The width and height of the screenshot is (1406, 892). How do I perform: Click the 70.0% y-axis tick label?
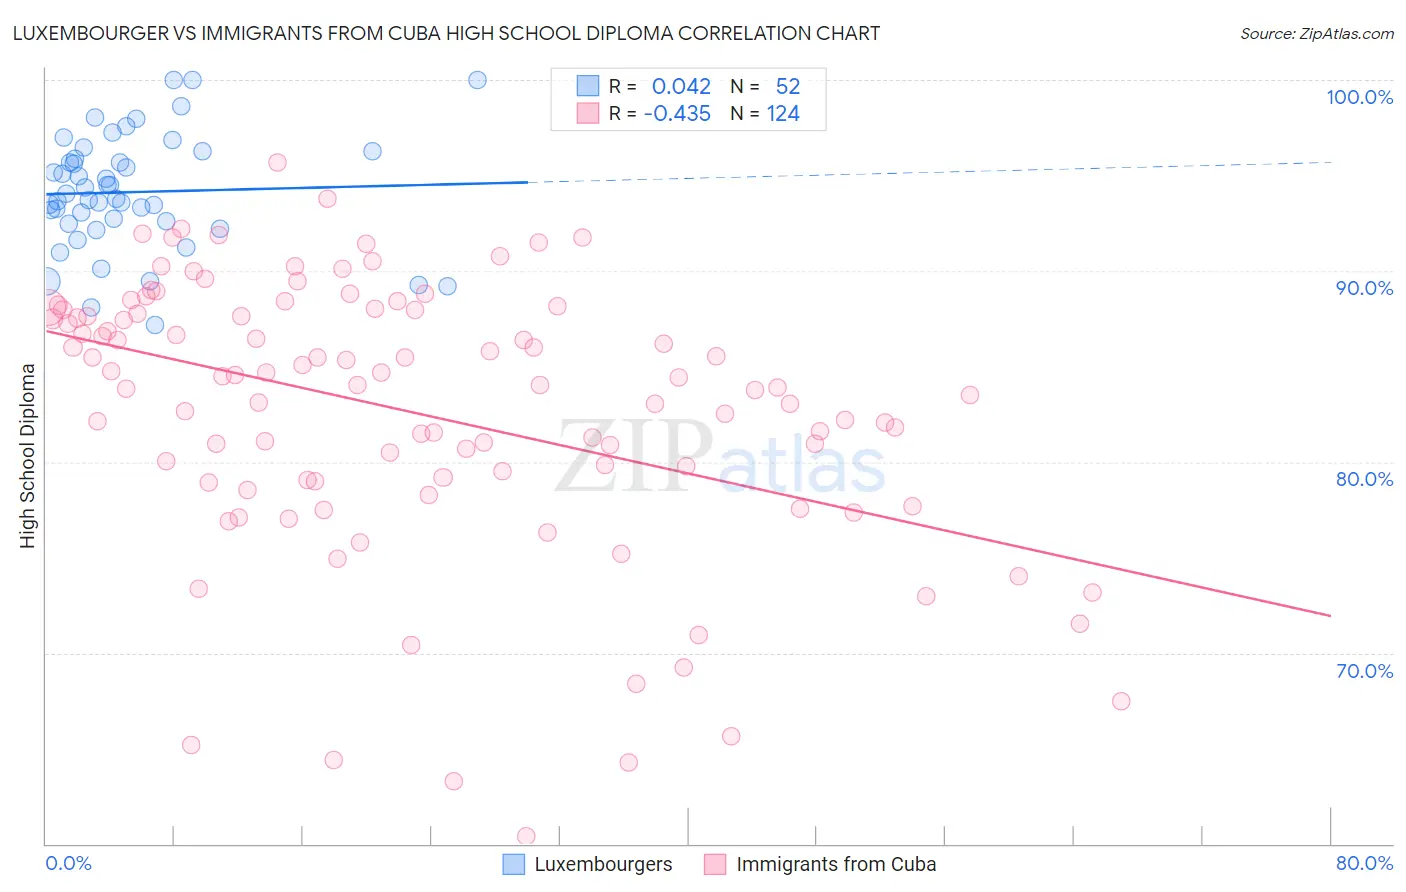coord(1364,671)
